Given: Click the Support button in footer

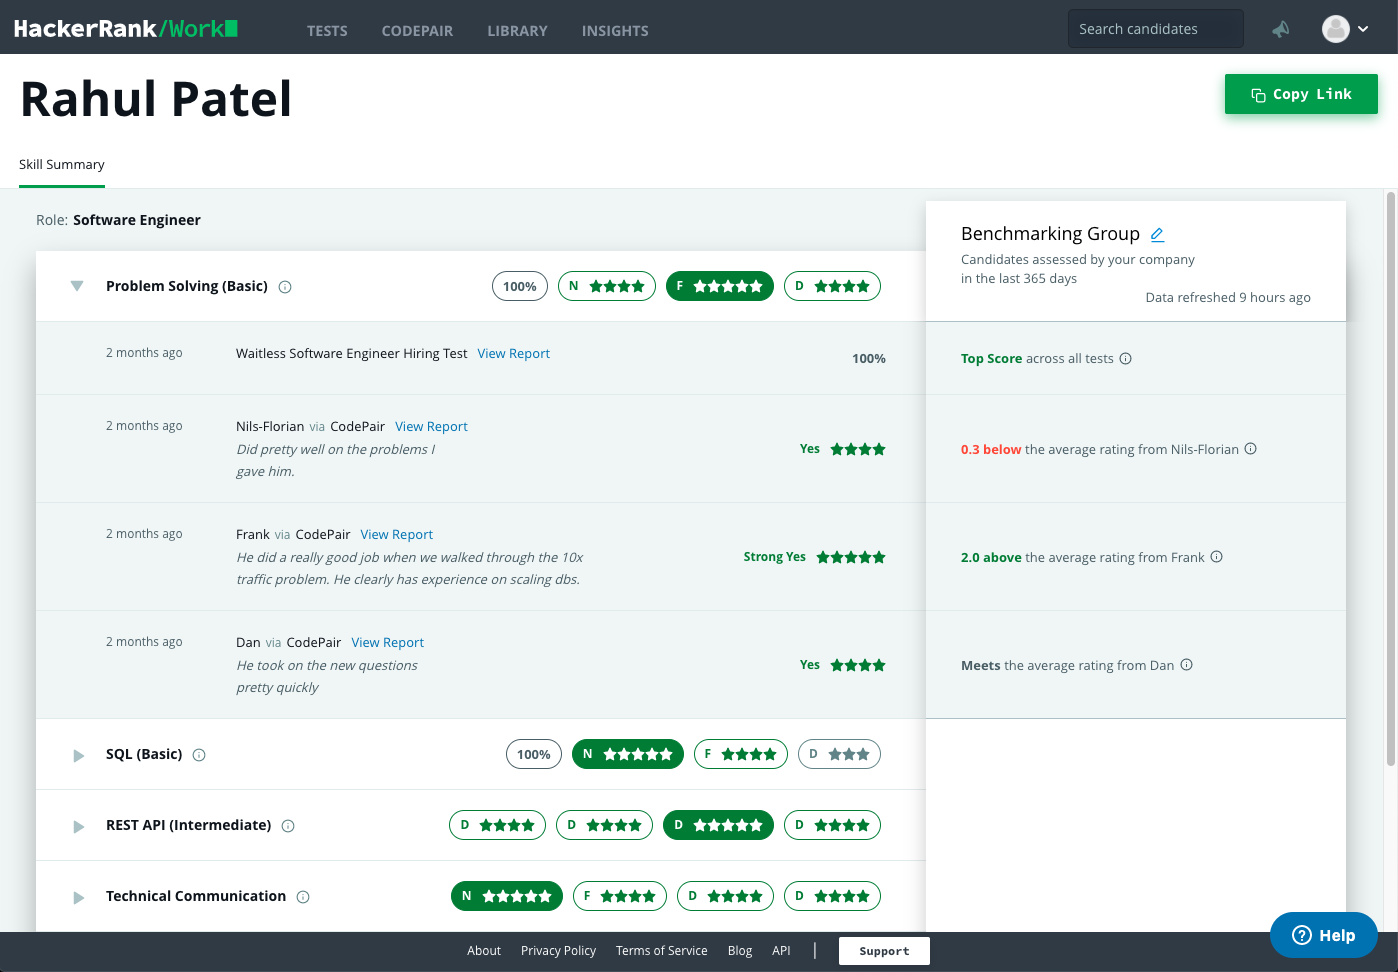Looking at the screenshot, I should coord(884,951).
